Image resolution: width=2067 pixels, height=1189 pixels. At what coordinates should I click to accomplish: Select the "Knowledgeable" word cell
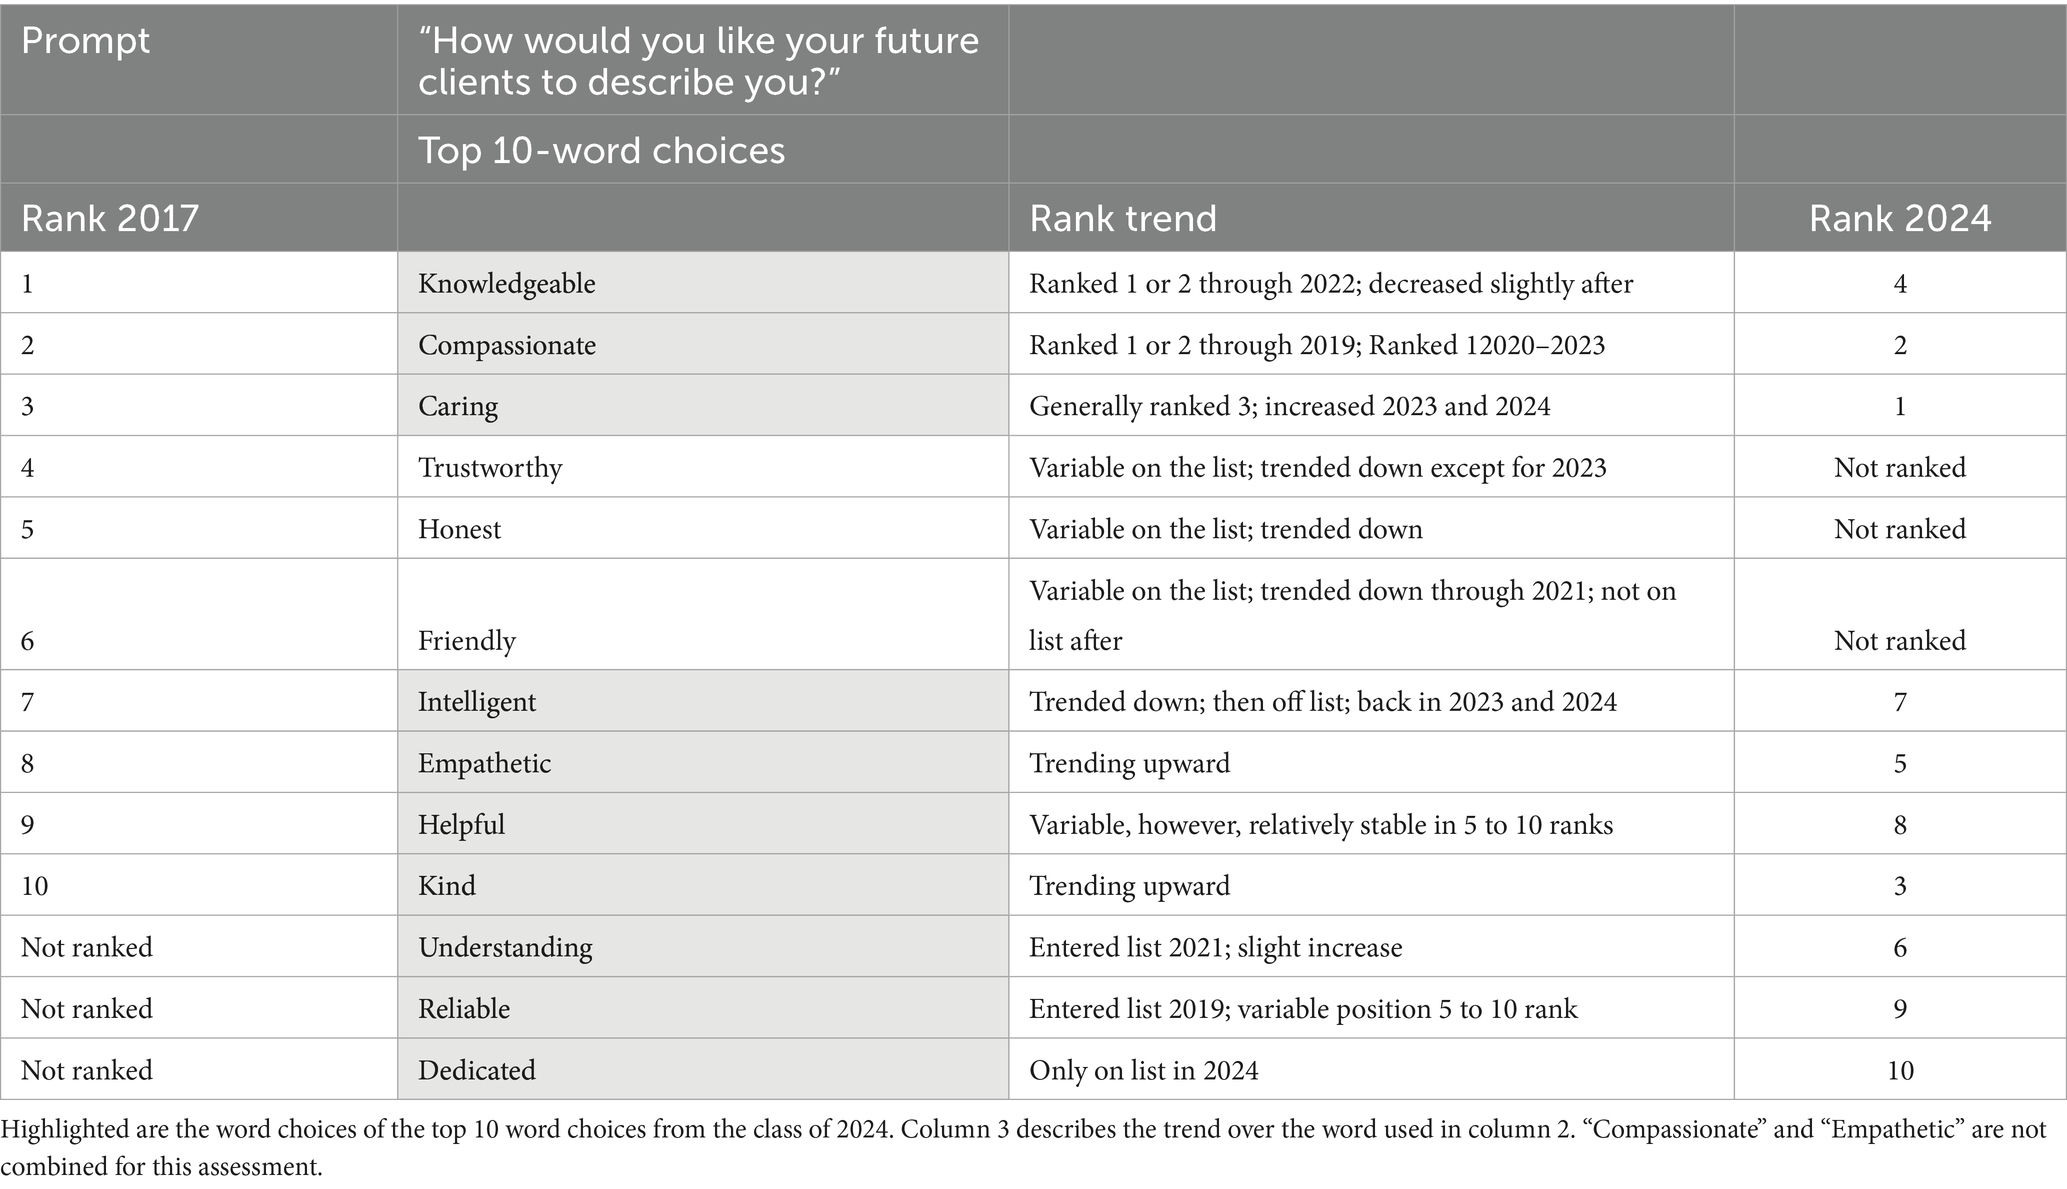(x=507, y=284)
